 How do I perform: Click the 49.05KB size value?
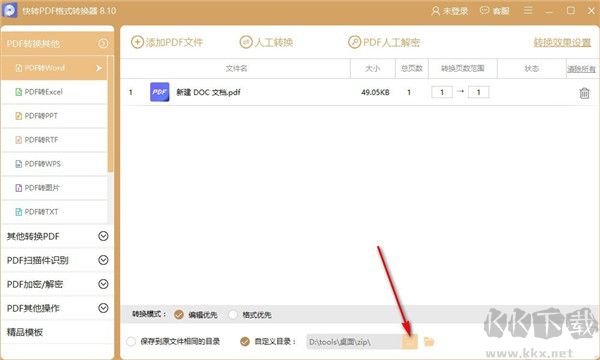tap(375, 92)
